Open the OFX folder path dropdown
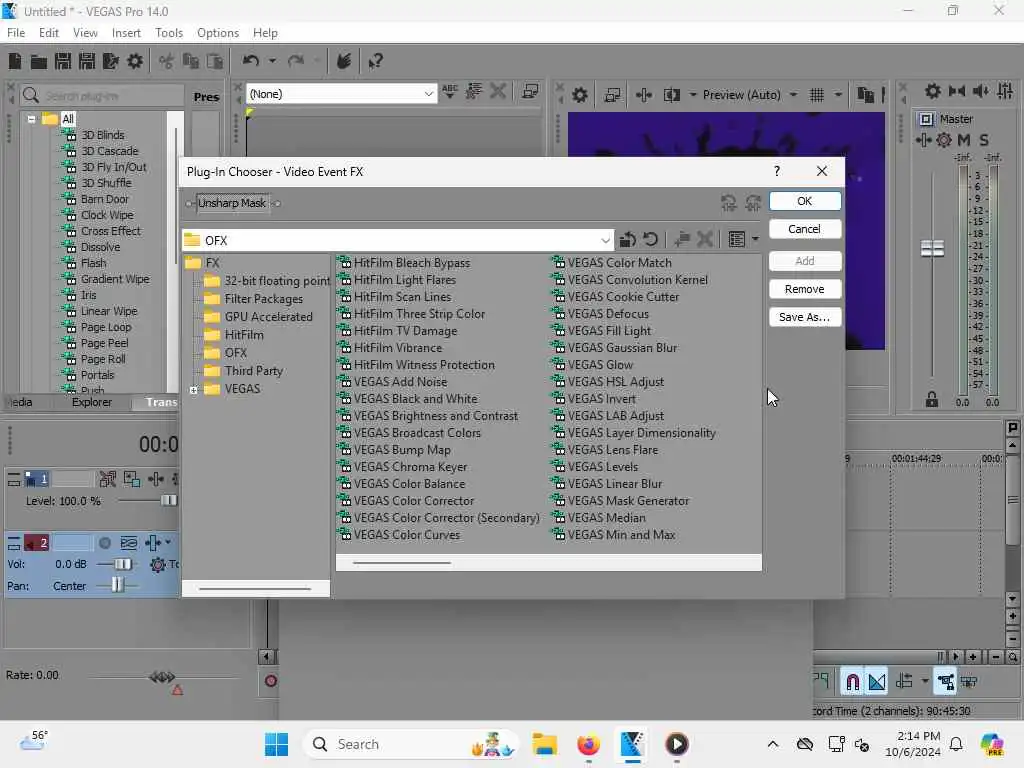 pyautogui.click(x=605, y=240)
